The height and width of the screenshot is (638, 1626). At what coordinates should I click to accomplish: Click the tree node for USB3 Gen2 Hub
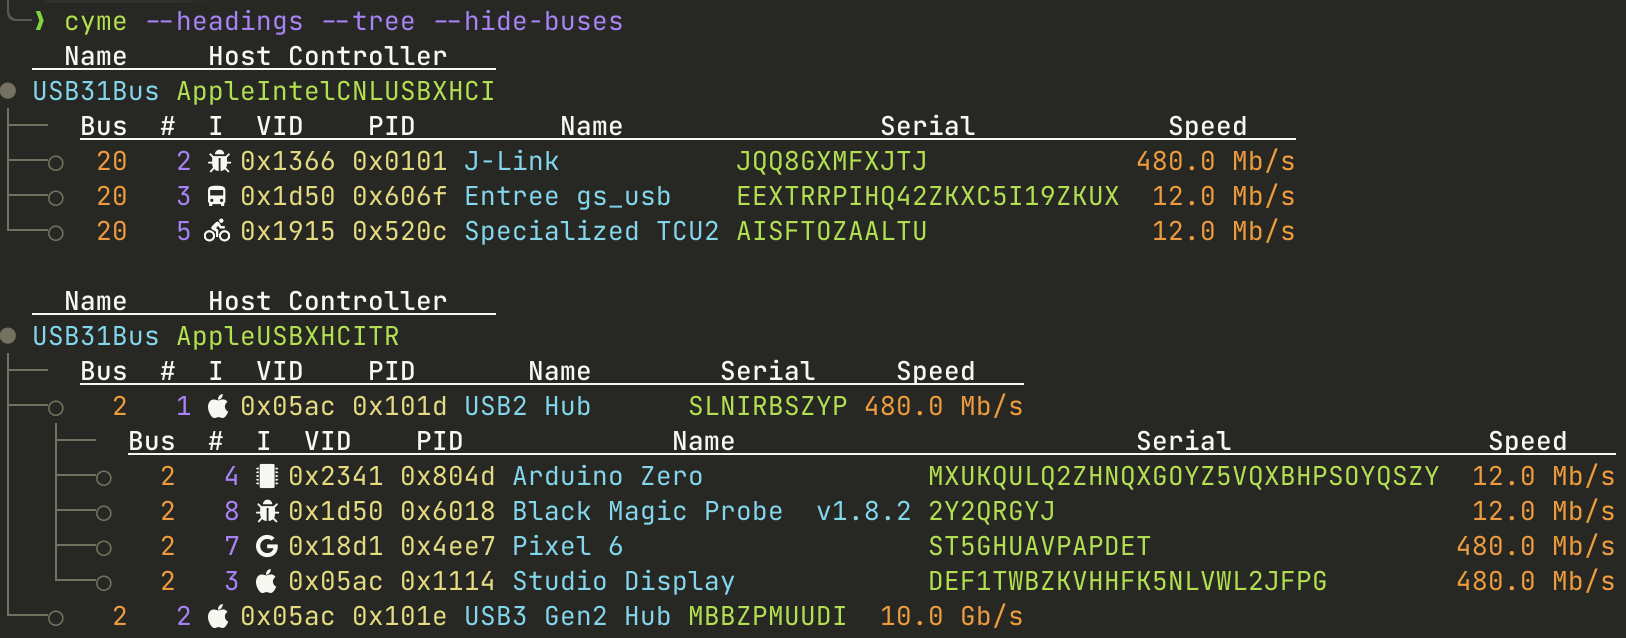[56, 618]
